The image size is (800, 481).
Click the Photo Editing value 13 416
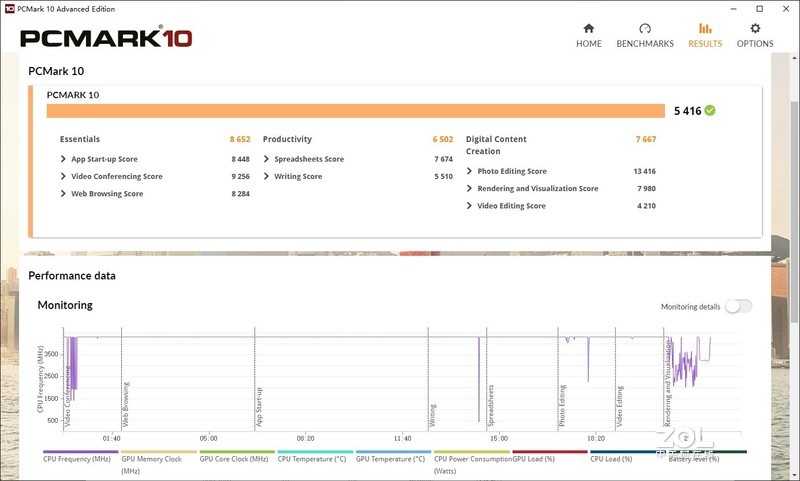[644, 171]
